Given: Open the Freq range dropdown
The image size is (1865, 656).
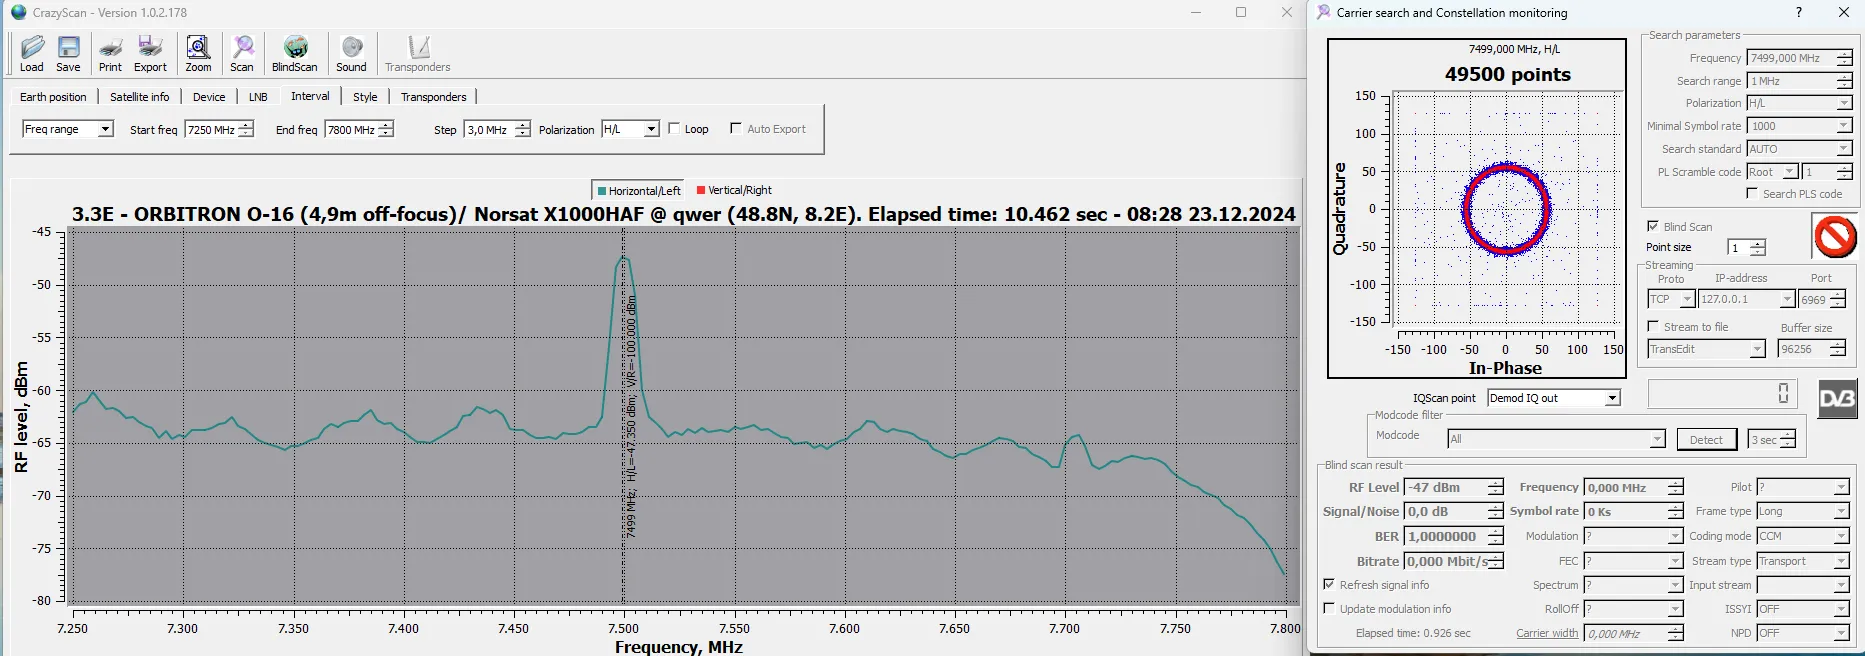Looking at the screenshot, I should (105, 129).
